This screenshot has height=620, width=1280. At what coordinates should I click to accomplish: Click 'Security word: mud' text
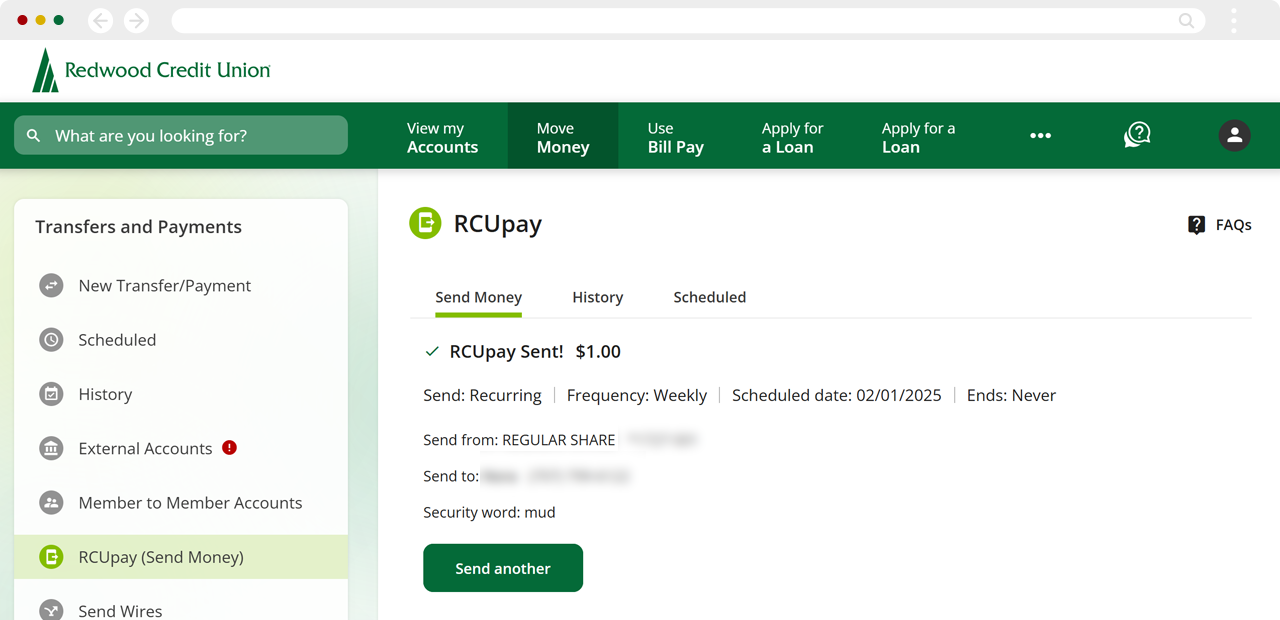489,512
